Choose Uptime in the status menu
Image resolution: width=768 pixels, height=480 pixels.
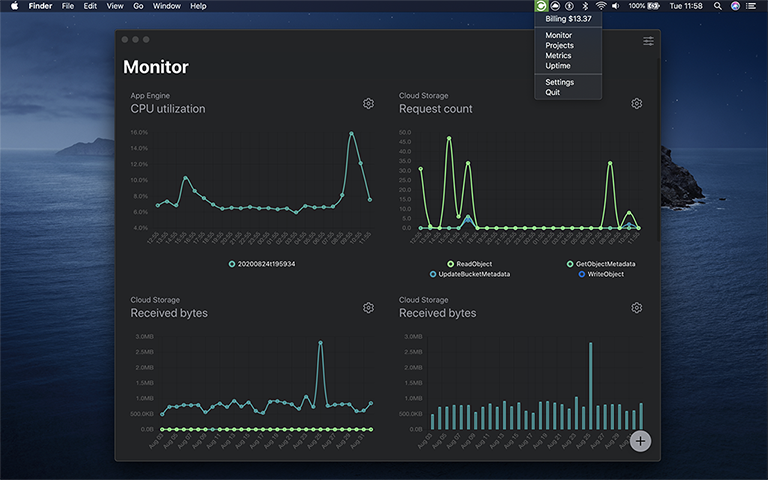click(x=558, y=66)
